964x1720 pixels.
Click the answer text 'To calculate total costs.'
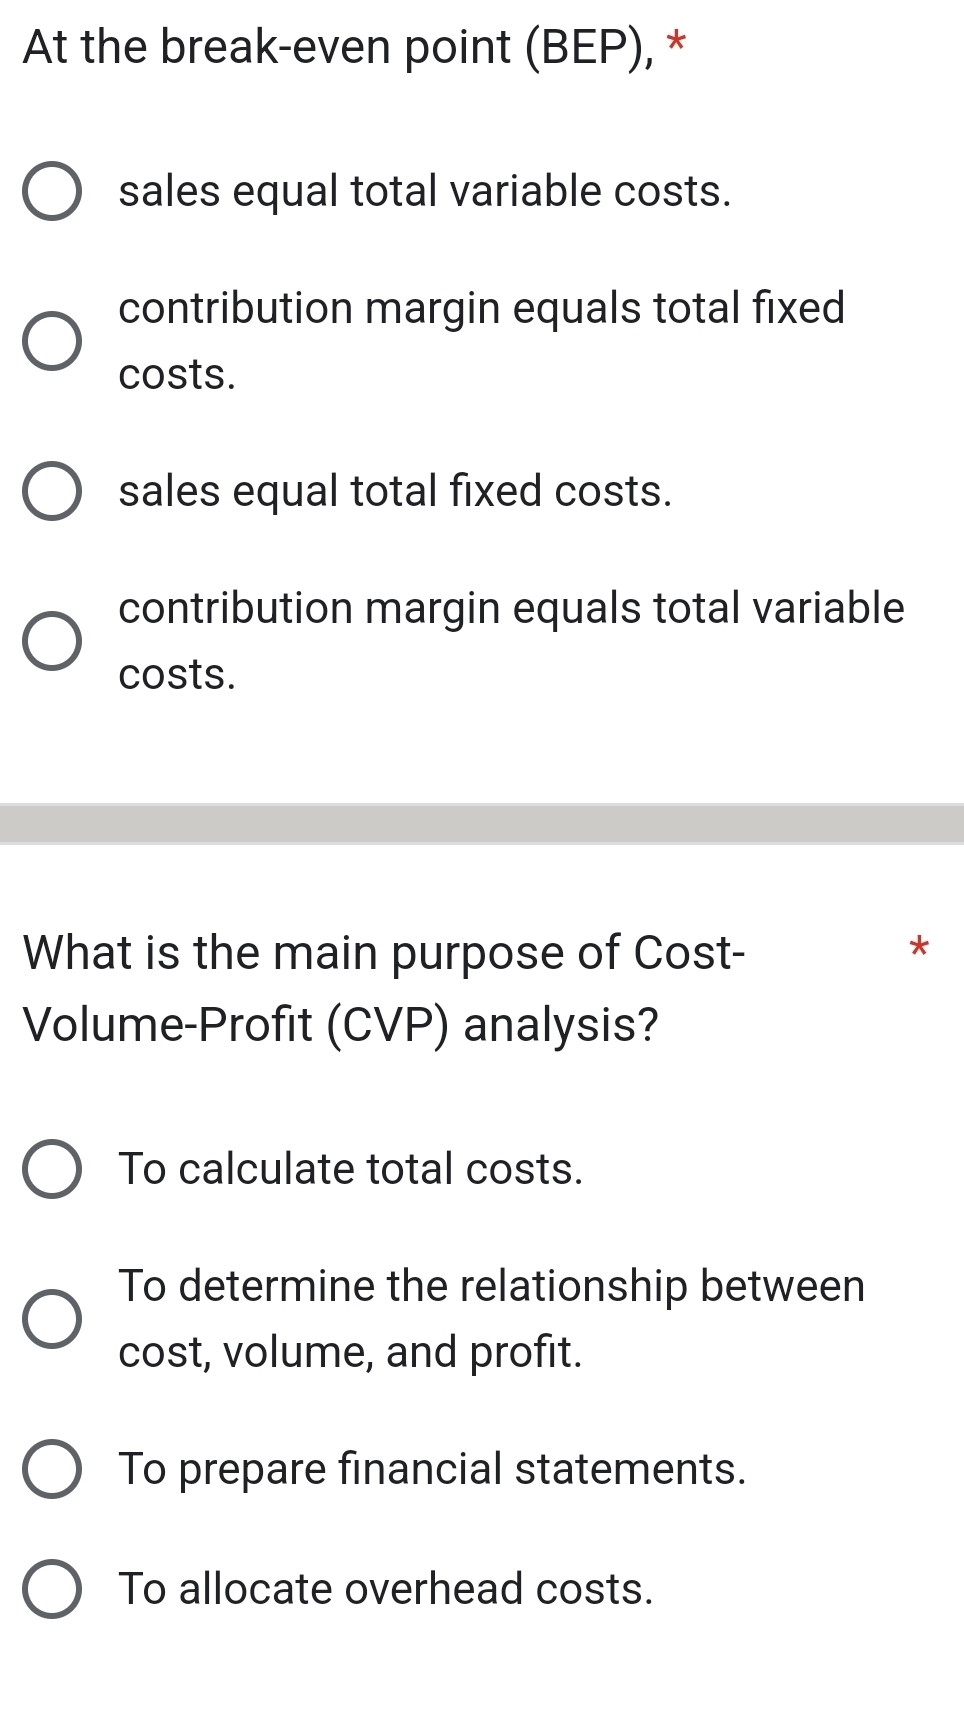pyautogui.click(x=350, y=1169)
